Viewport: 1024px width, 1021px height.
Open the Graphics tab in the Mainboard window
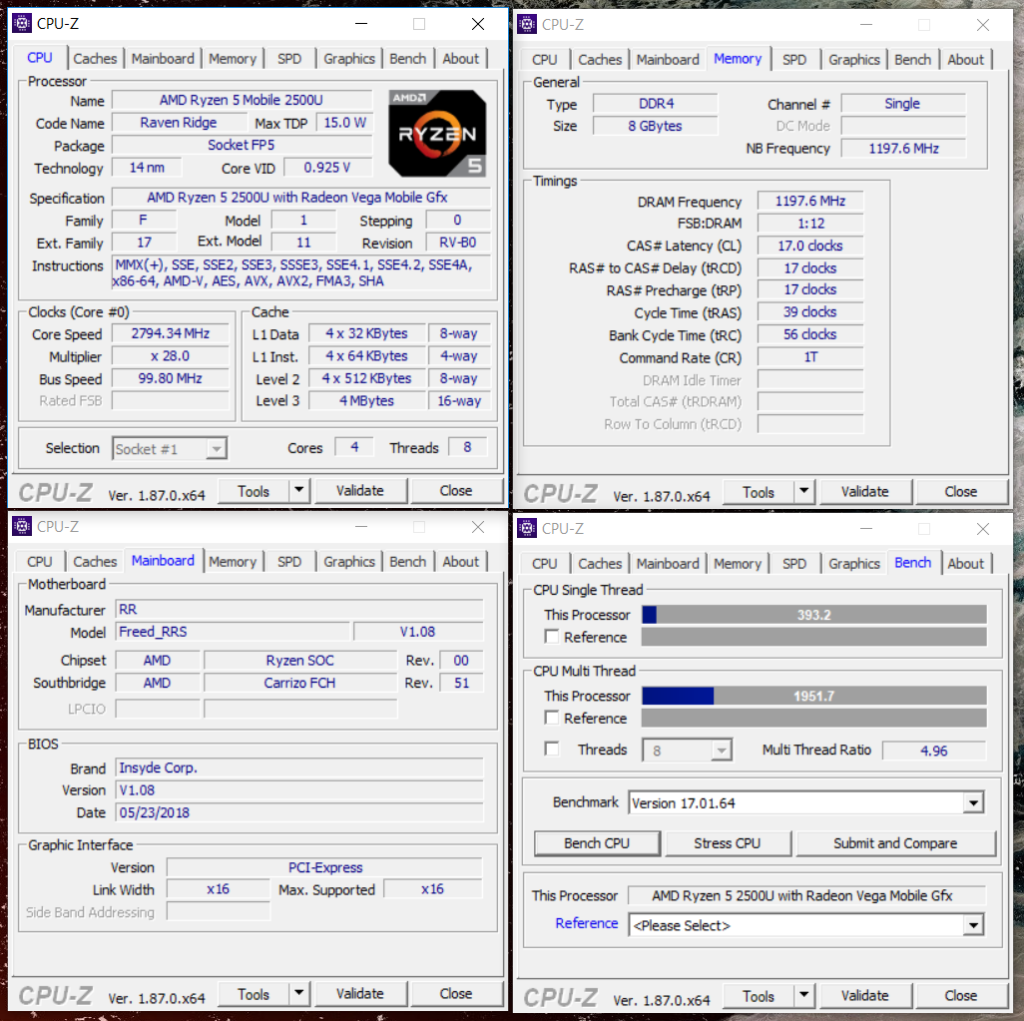349,562
